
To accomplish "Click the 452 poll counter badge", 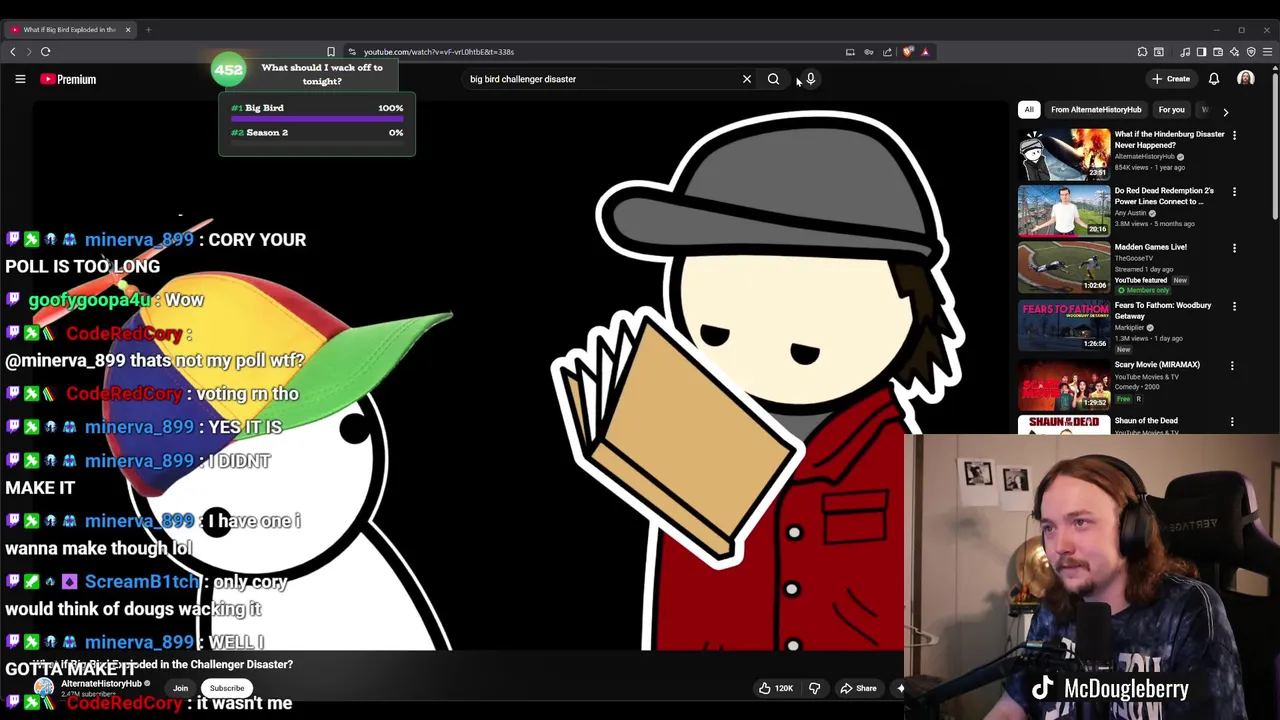I will coord(228,70).
